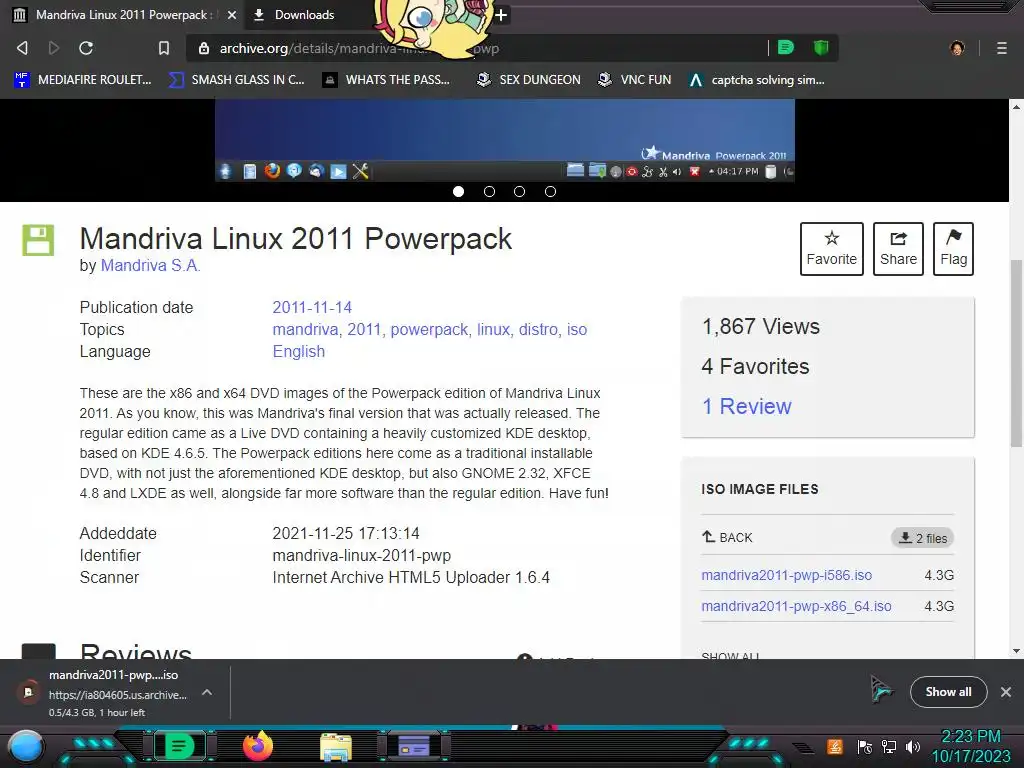
Task: Show all downloads
Action: tap(948, 692)
